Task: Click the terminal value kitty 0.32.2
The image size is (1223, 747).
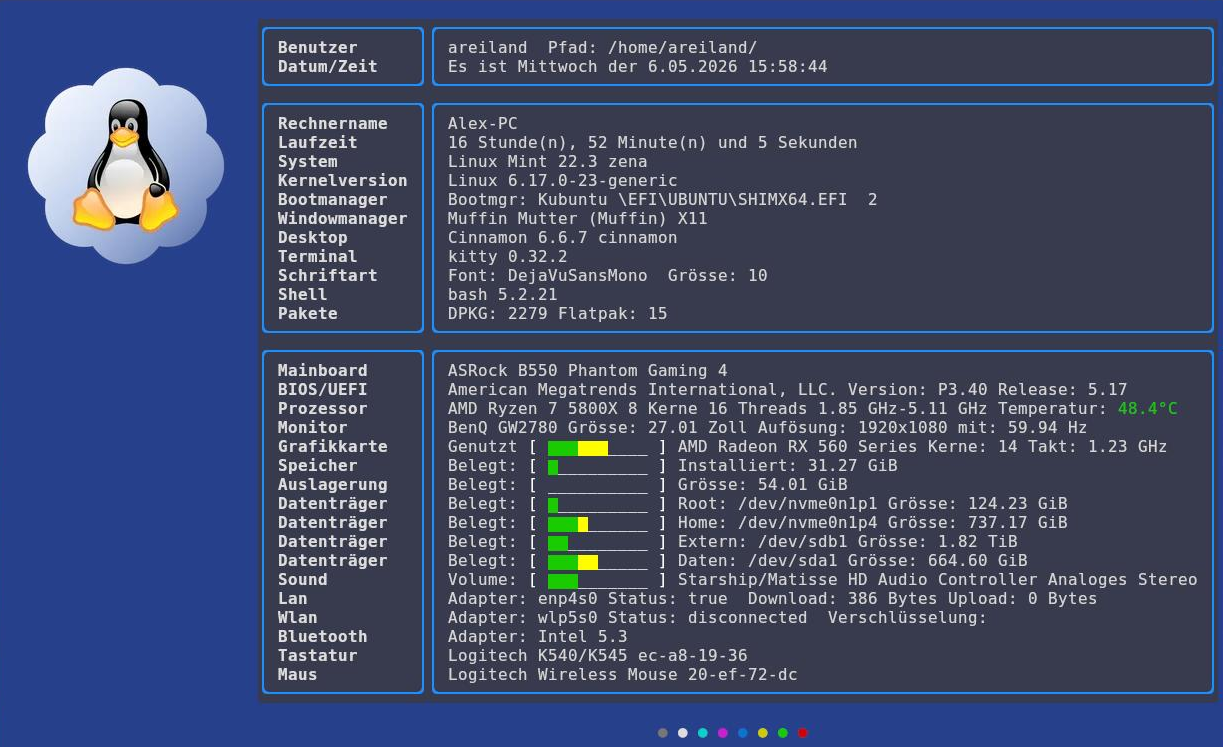Action: (x=508, y=257)
